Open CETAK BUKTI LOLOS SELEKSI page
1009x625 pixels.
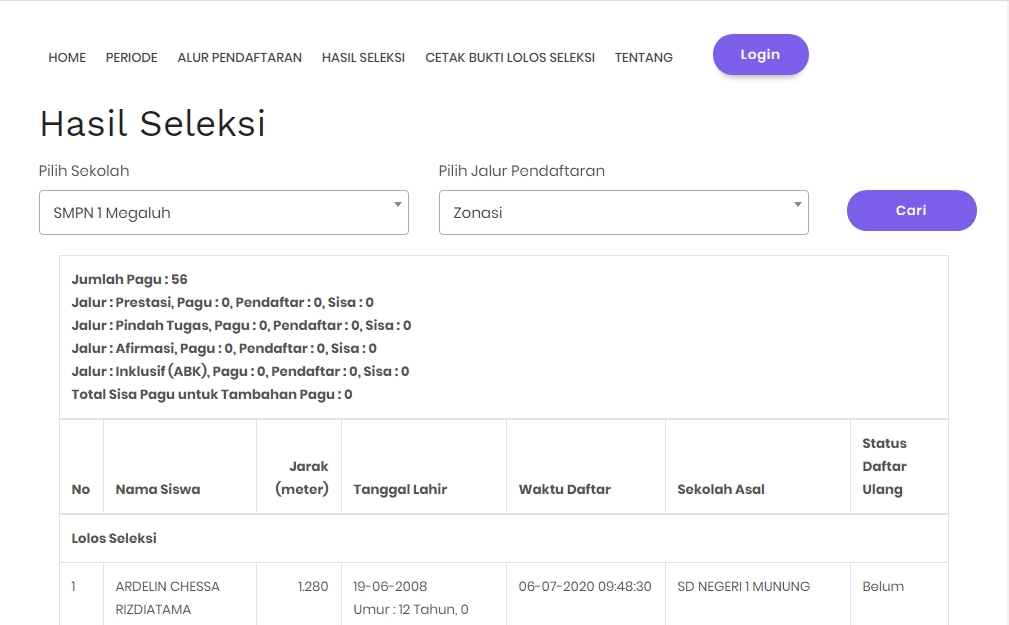point(509,58)
